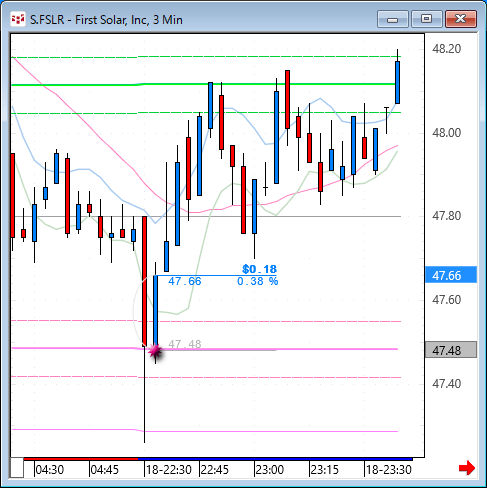Image resolution: width=487 pixels, height=488 pixels.
Task: Click the 23:15 time axis label
Action: (x=325, y=470)
